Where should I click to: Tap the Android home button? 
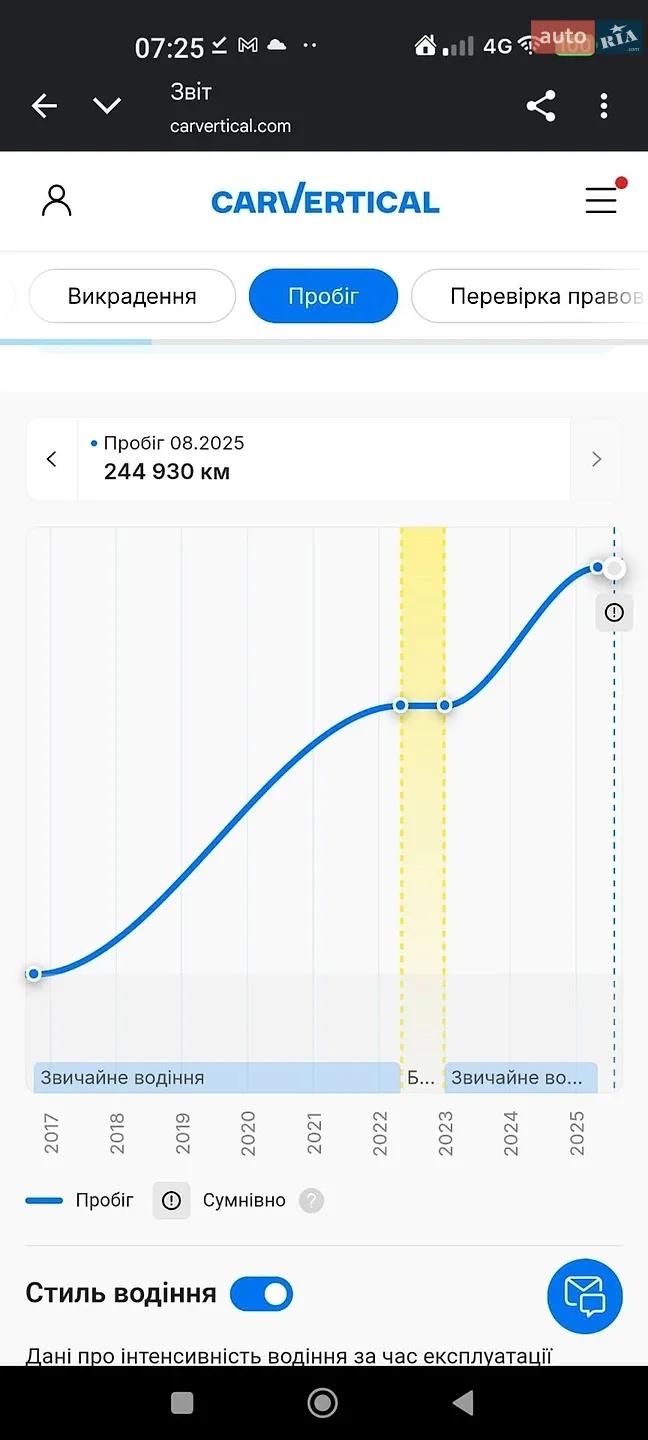[x=322, y=1403]
